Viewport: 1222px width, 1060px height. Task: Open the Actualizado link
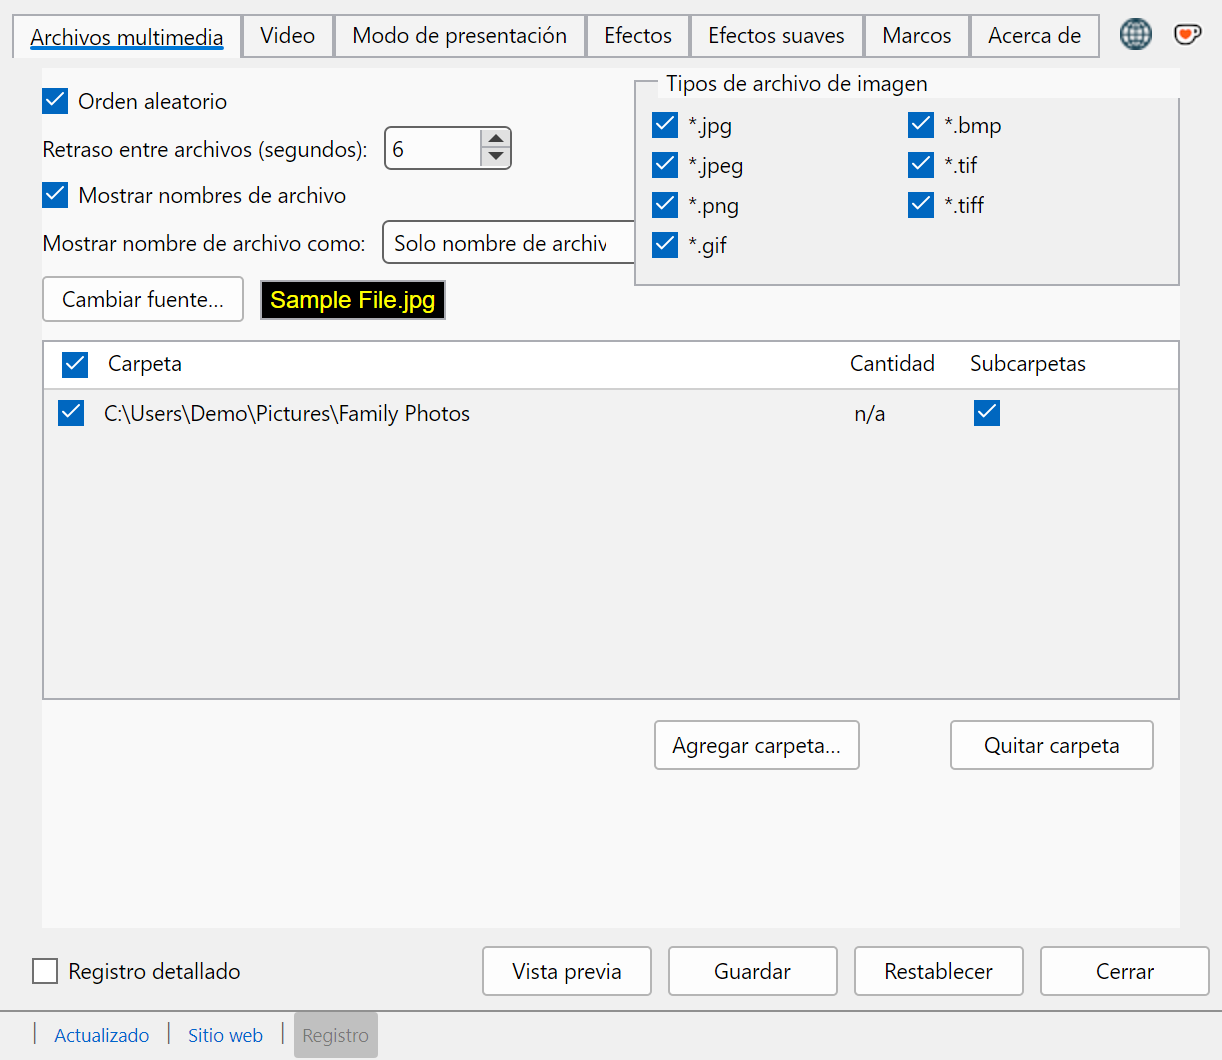point(102,1035)
